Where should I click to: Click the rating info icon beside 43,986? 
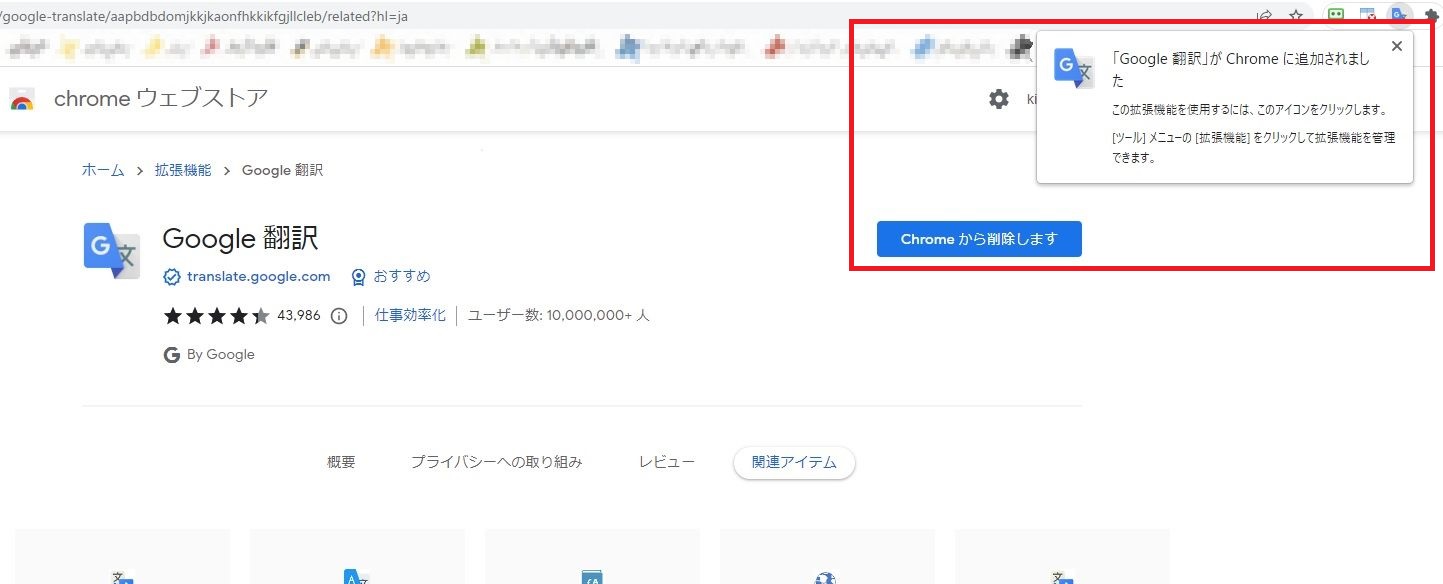tap(339, 316)
